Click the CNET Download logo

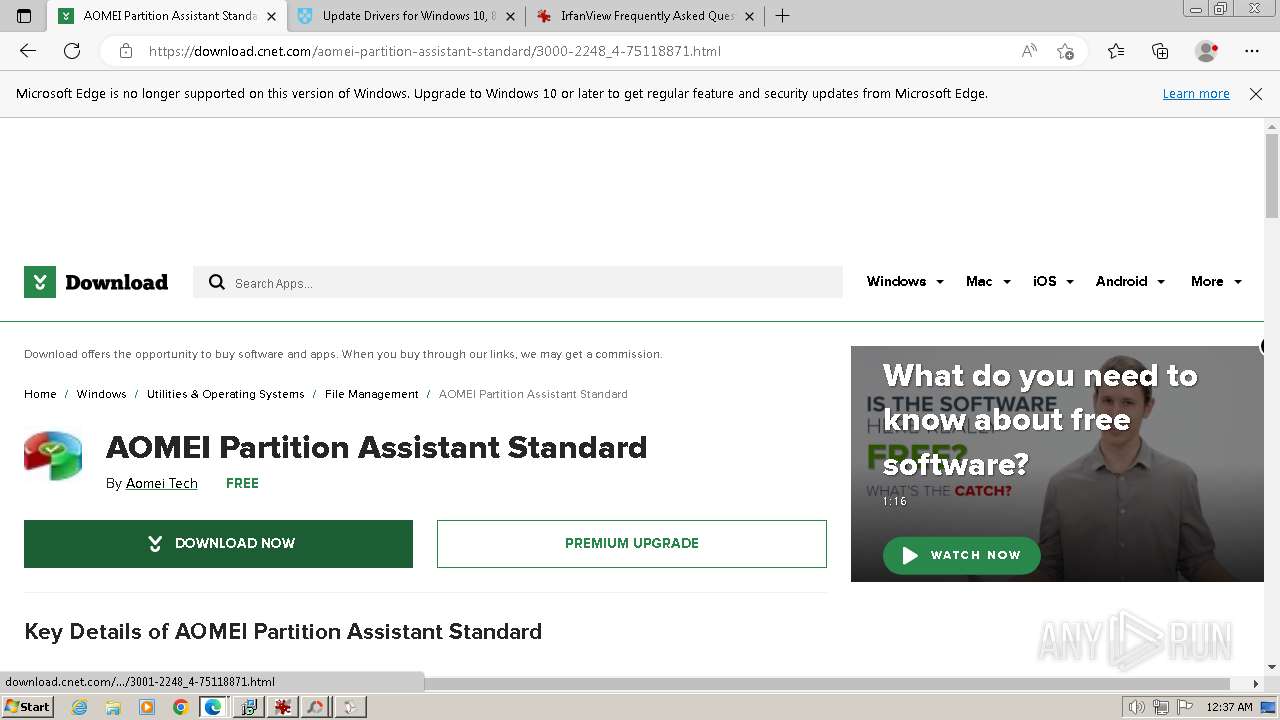pos(96,282)
